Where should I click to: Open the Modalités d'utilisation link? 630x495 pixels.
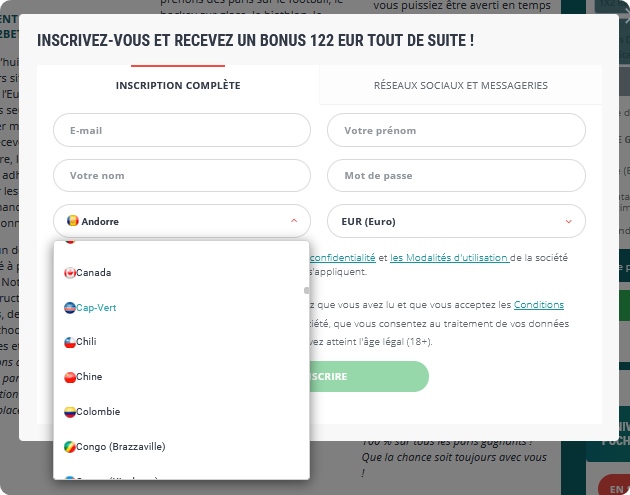coord(450,258)
